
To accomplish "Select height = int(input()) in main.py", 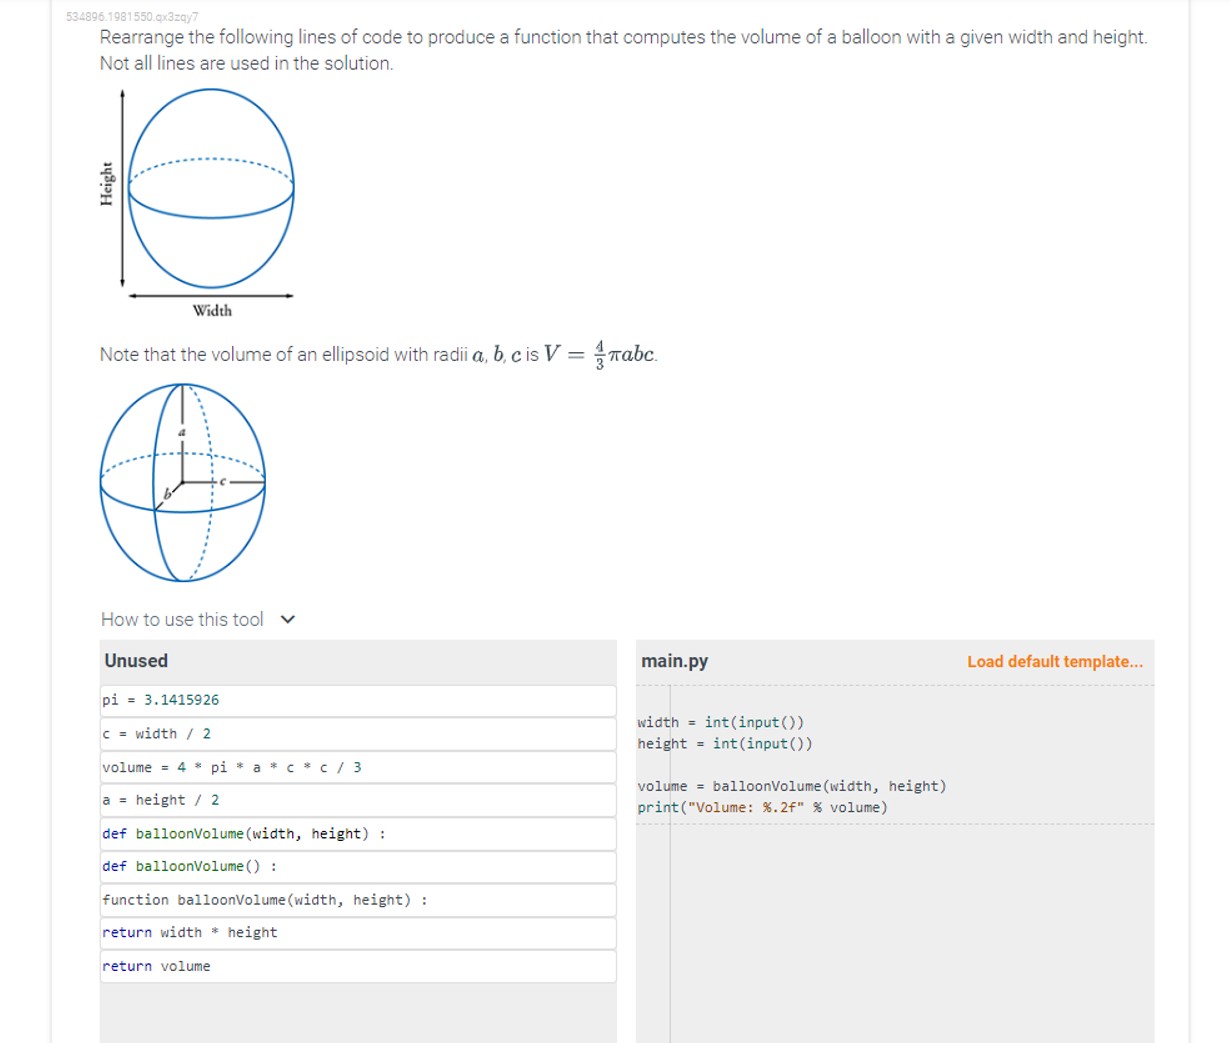I will [722, 743].
